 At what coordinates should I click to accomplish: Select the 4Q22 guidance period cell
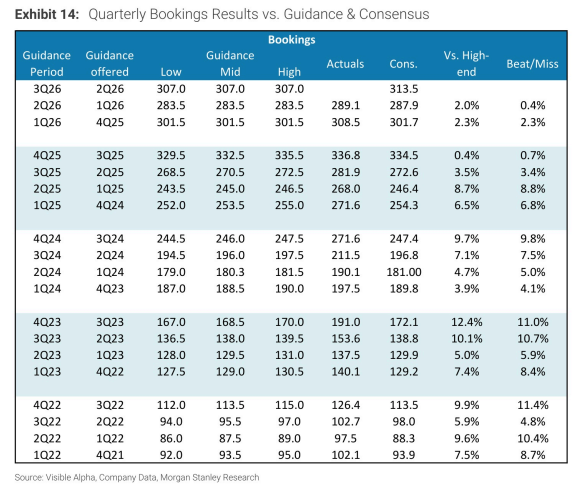click(47, 405)
